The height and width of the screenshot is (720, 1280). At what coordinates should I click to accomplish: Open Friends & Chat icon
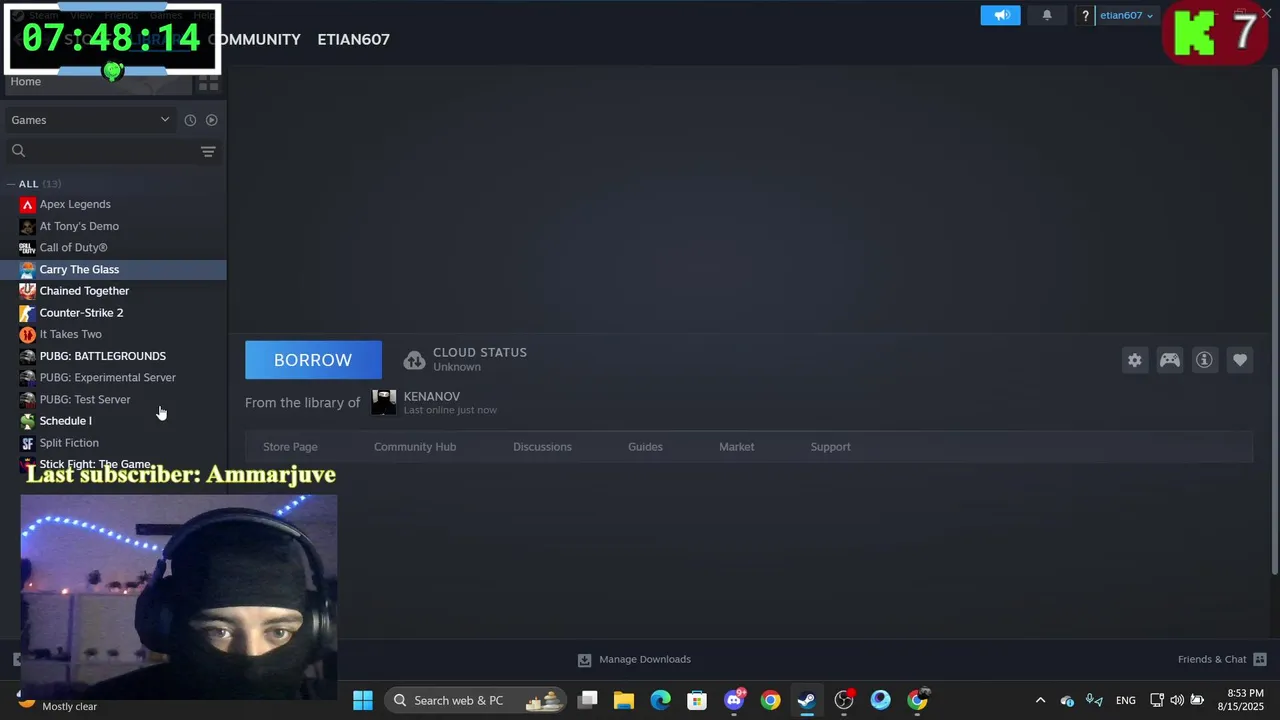[1260, 660]
